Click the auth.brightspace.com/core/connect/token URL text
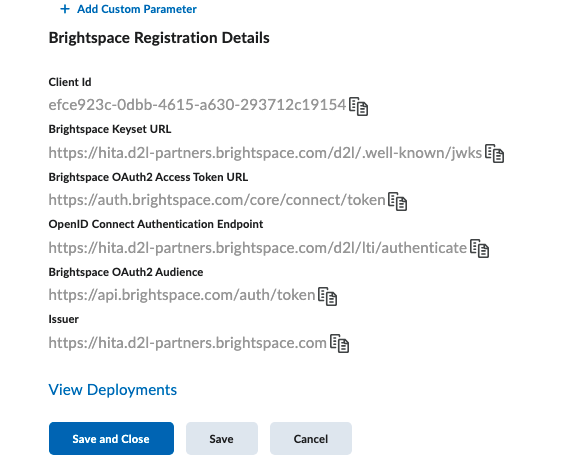The image size is (577, 463). pos(217,200)
